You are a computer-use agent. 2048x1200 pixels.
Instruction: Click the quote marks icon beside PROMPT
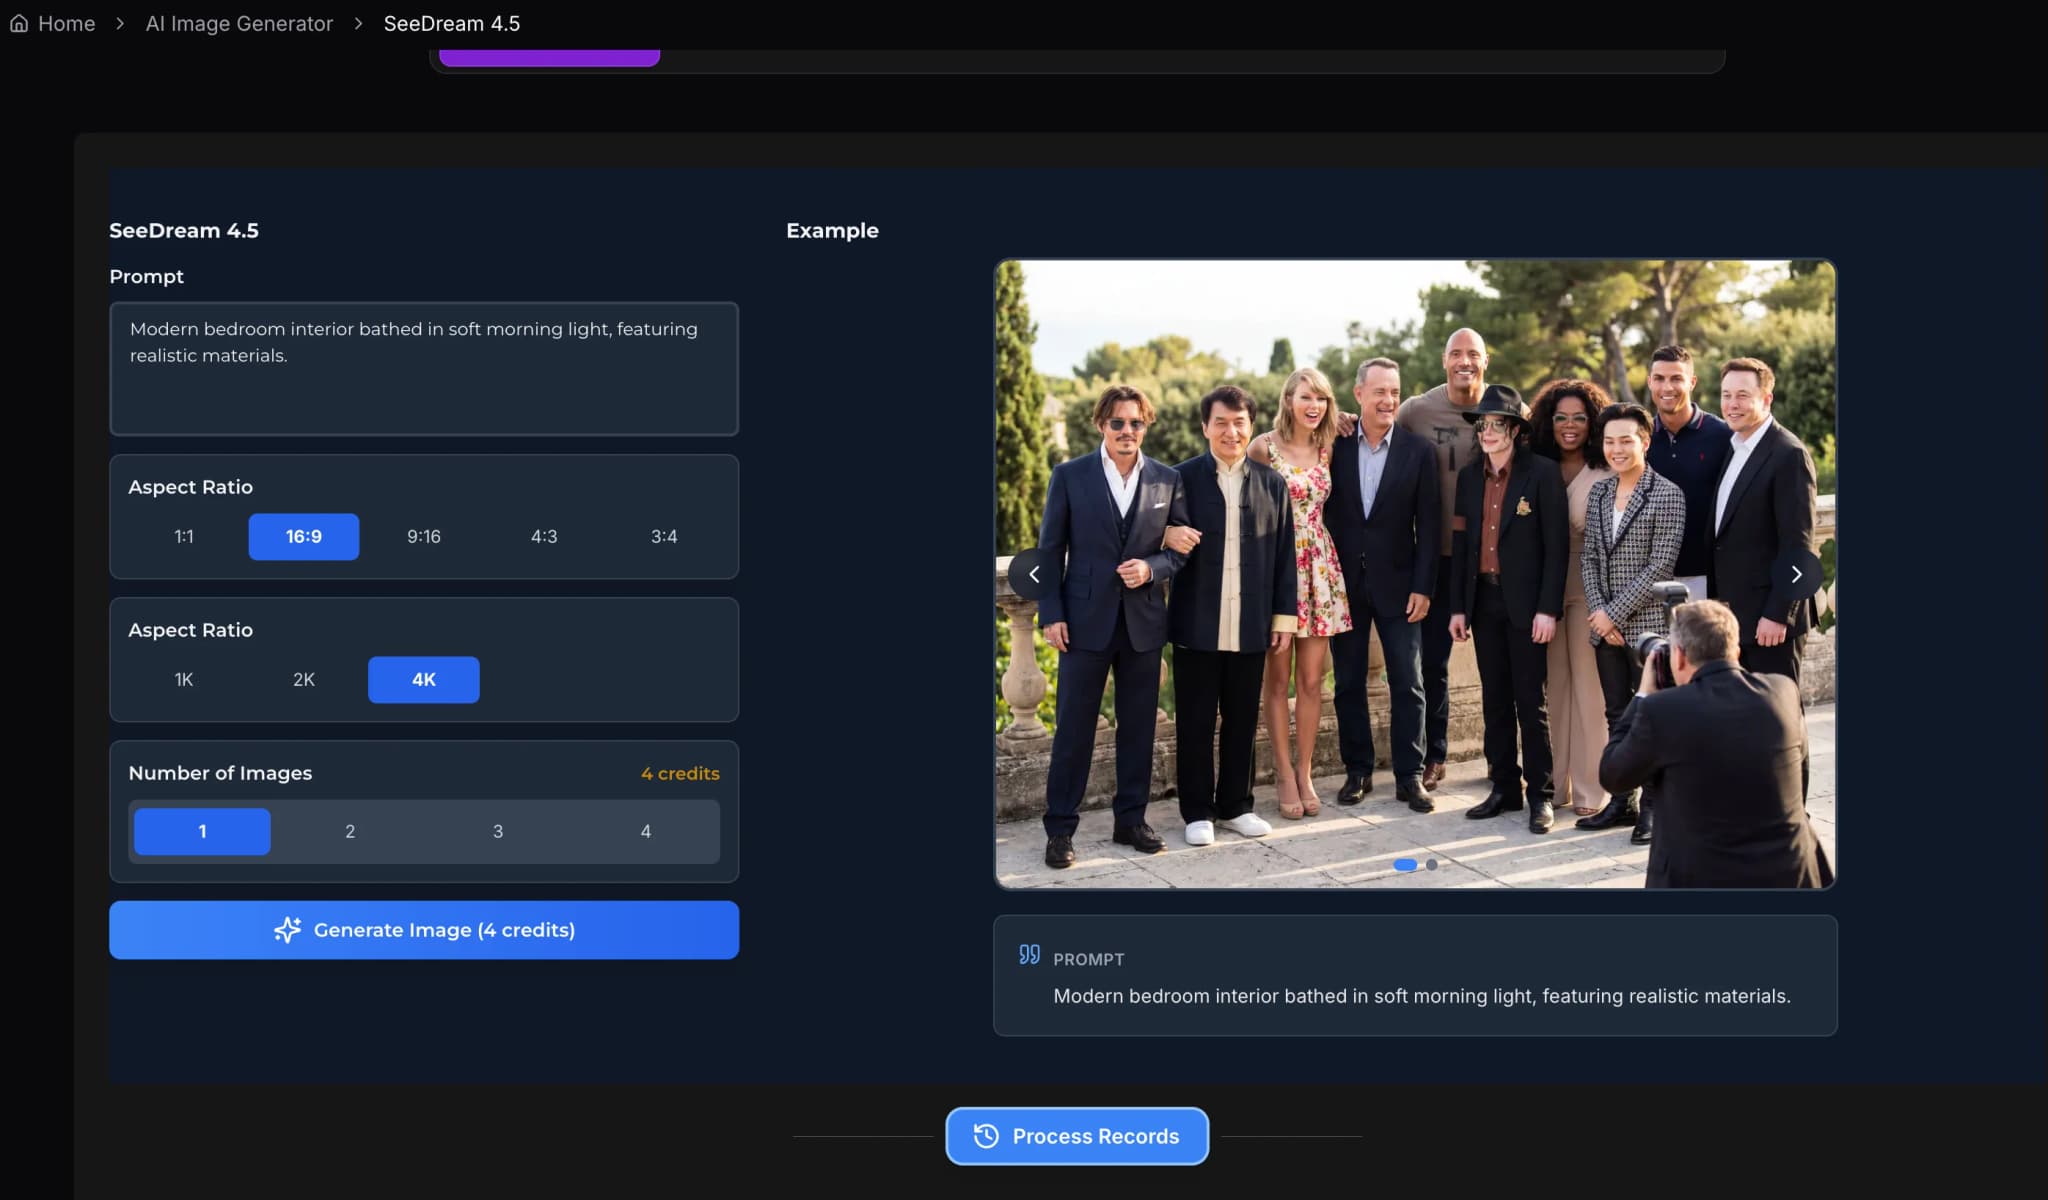[1029, 955]
